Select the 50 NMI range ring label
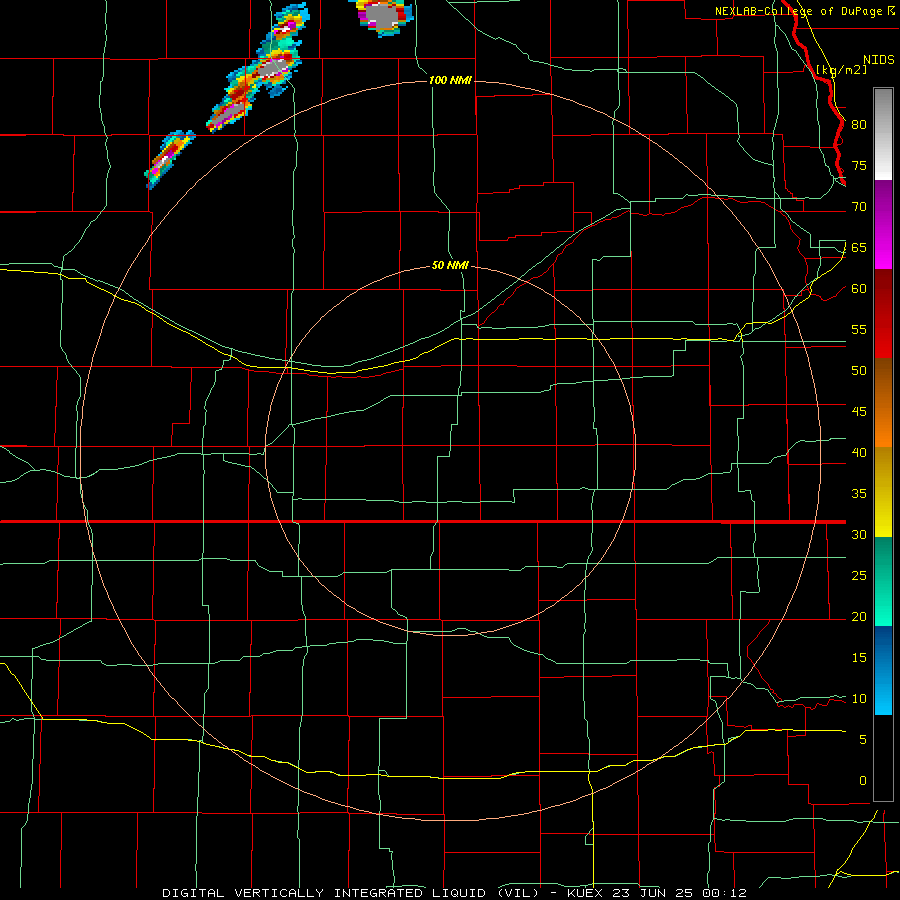Screen dimensions: 900x900 (x=450, y=265)
